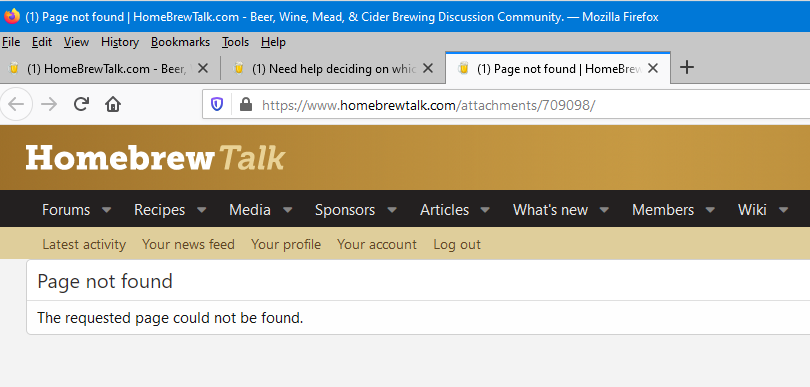The width and height of the screenshot is (810, 387).
Task: Expand the Wiki dropdown arrow
Action: (784, 210)
